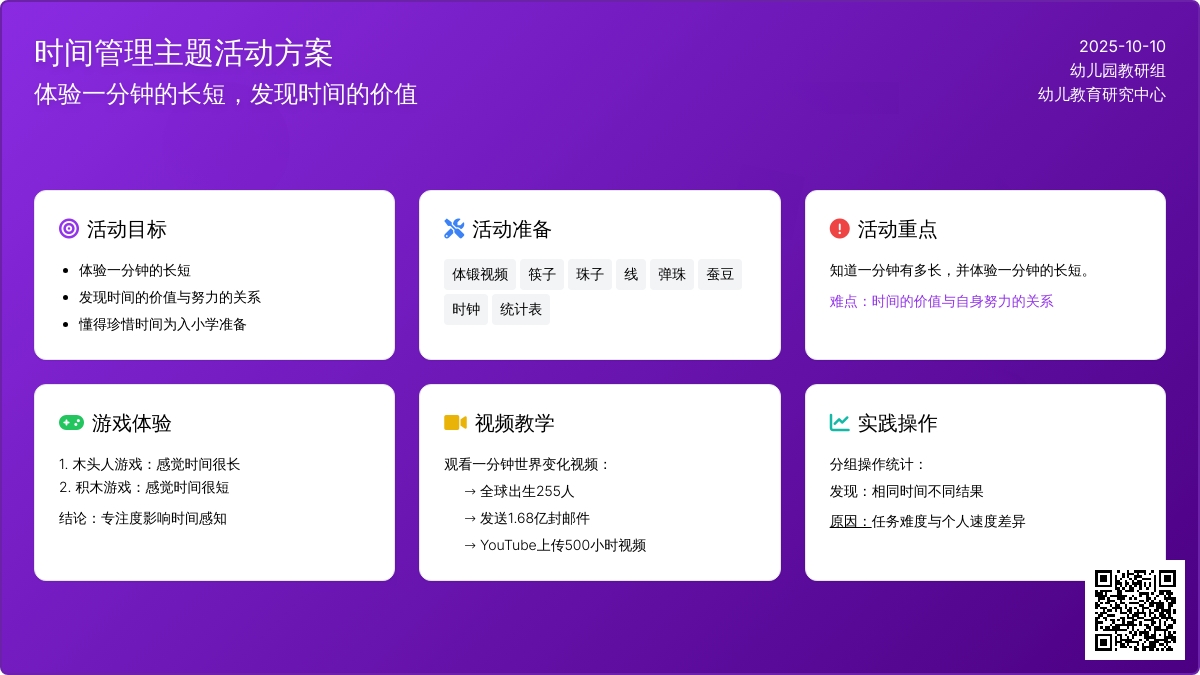Click the red exclamation icon beside 活动重点

(x=839, y=229)
